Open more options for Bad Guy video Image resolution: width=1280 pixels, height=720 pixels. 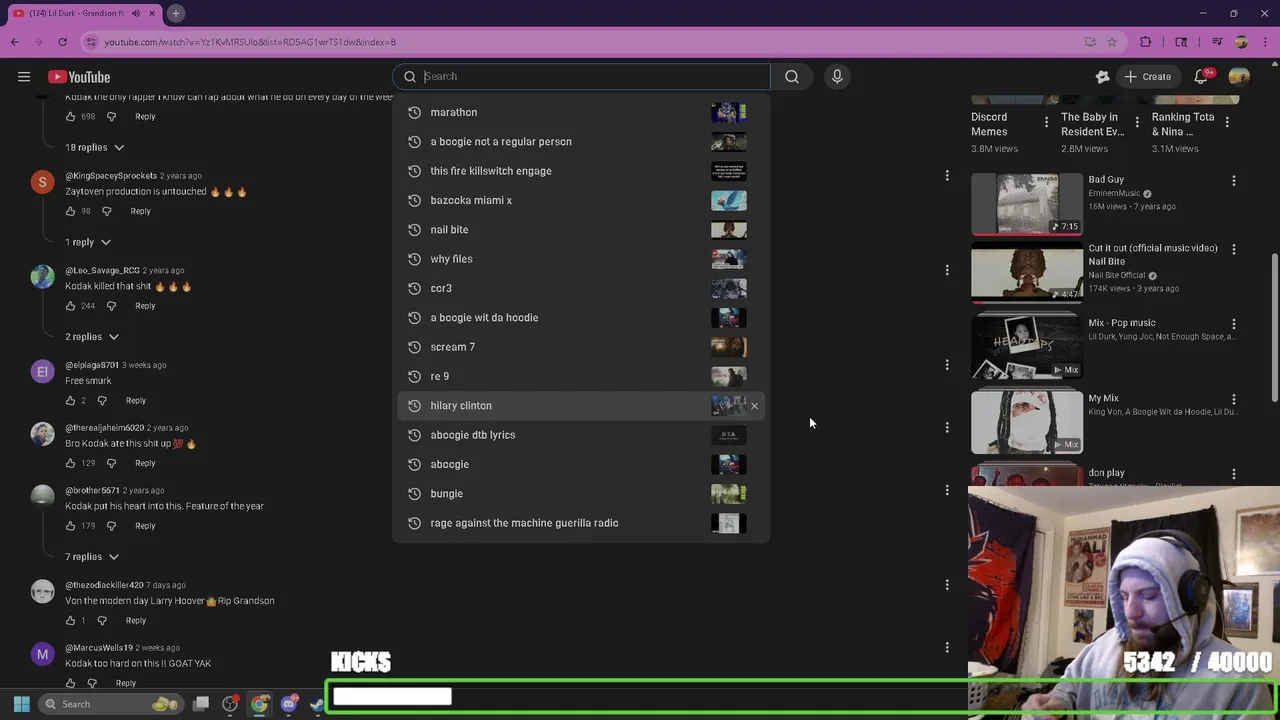click(1233, 181)
